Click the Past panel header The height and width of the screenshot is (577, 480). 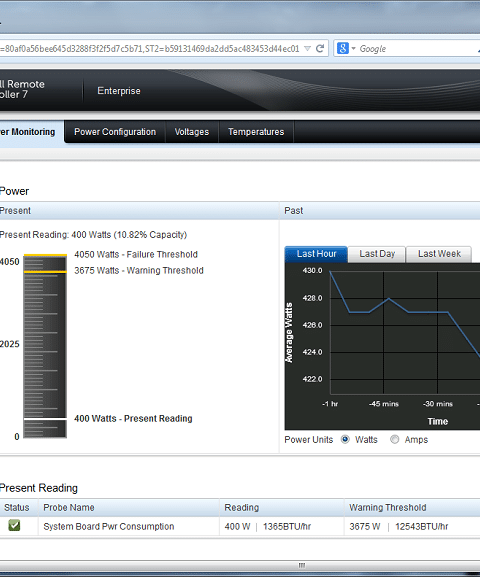380,211
